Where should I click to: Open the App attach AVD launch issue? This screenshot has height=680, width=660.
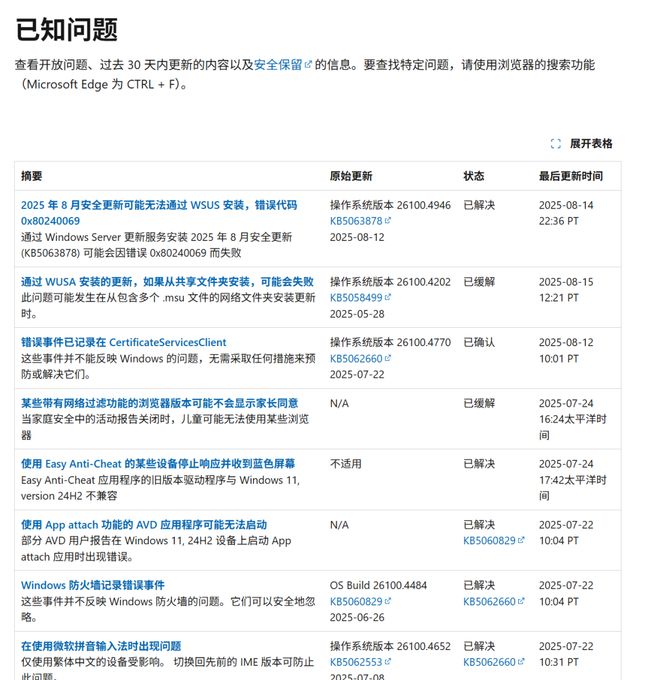coord(143,524)
